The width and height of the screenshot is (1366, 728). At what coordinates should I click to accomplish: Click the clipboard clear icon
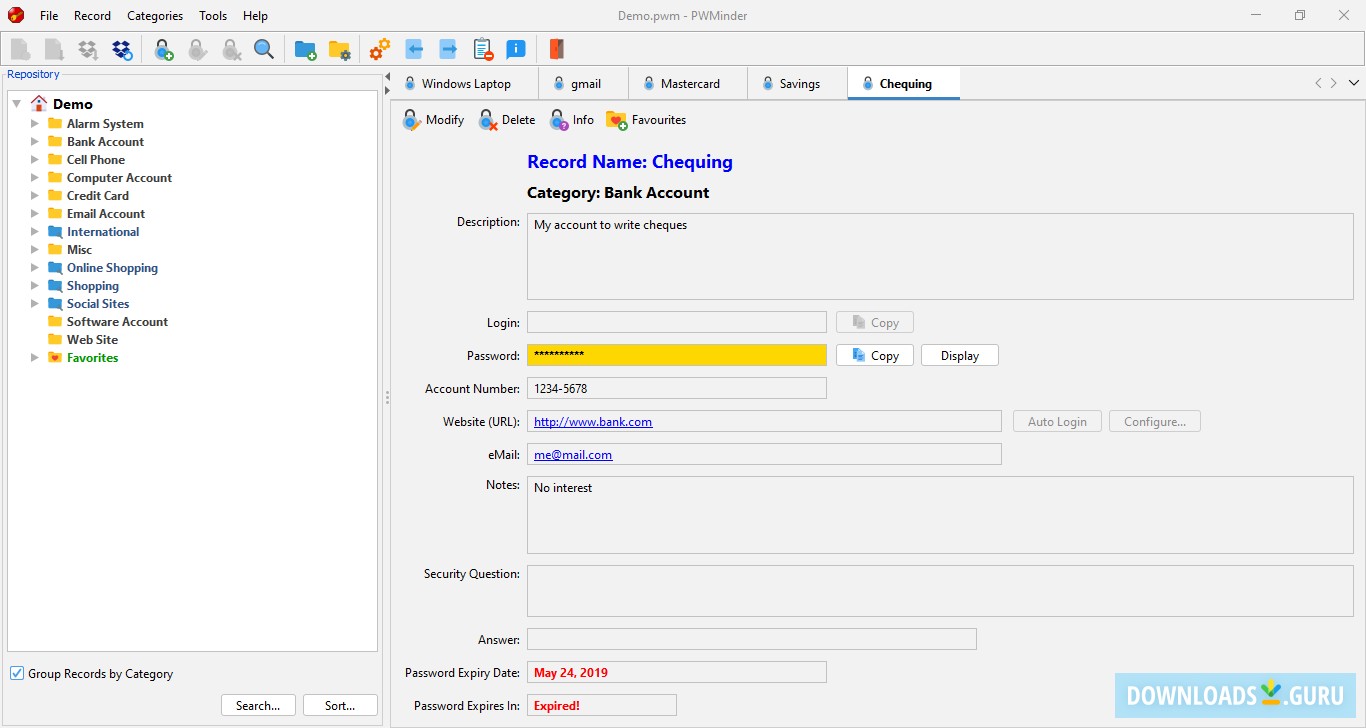[483, 48]
